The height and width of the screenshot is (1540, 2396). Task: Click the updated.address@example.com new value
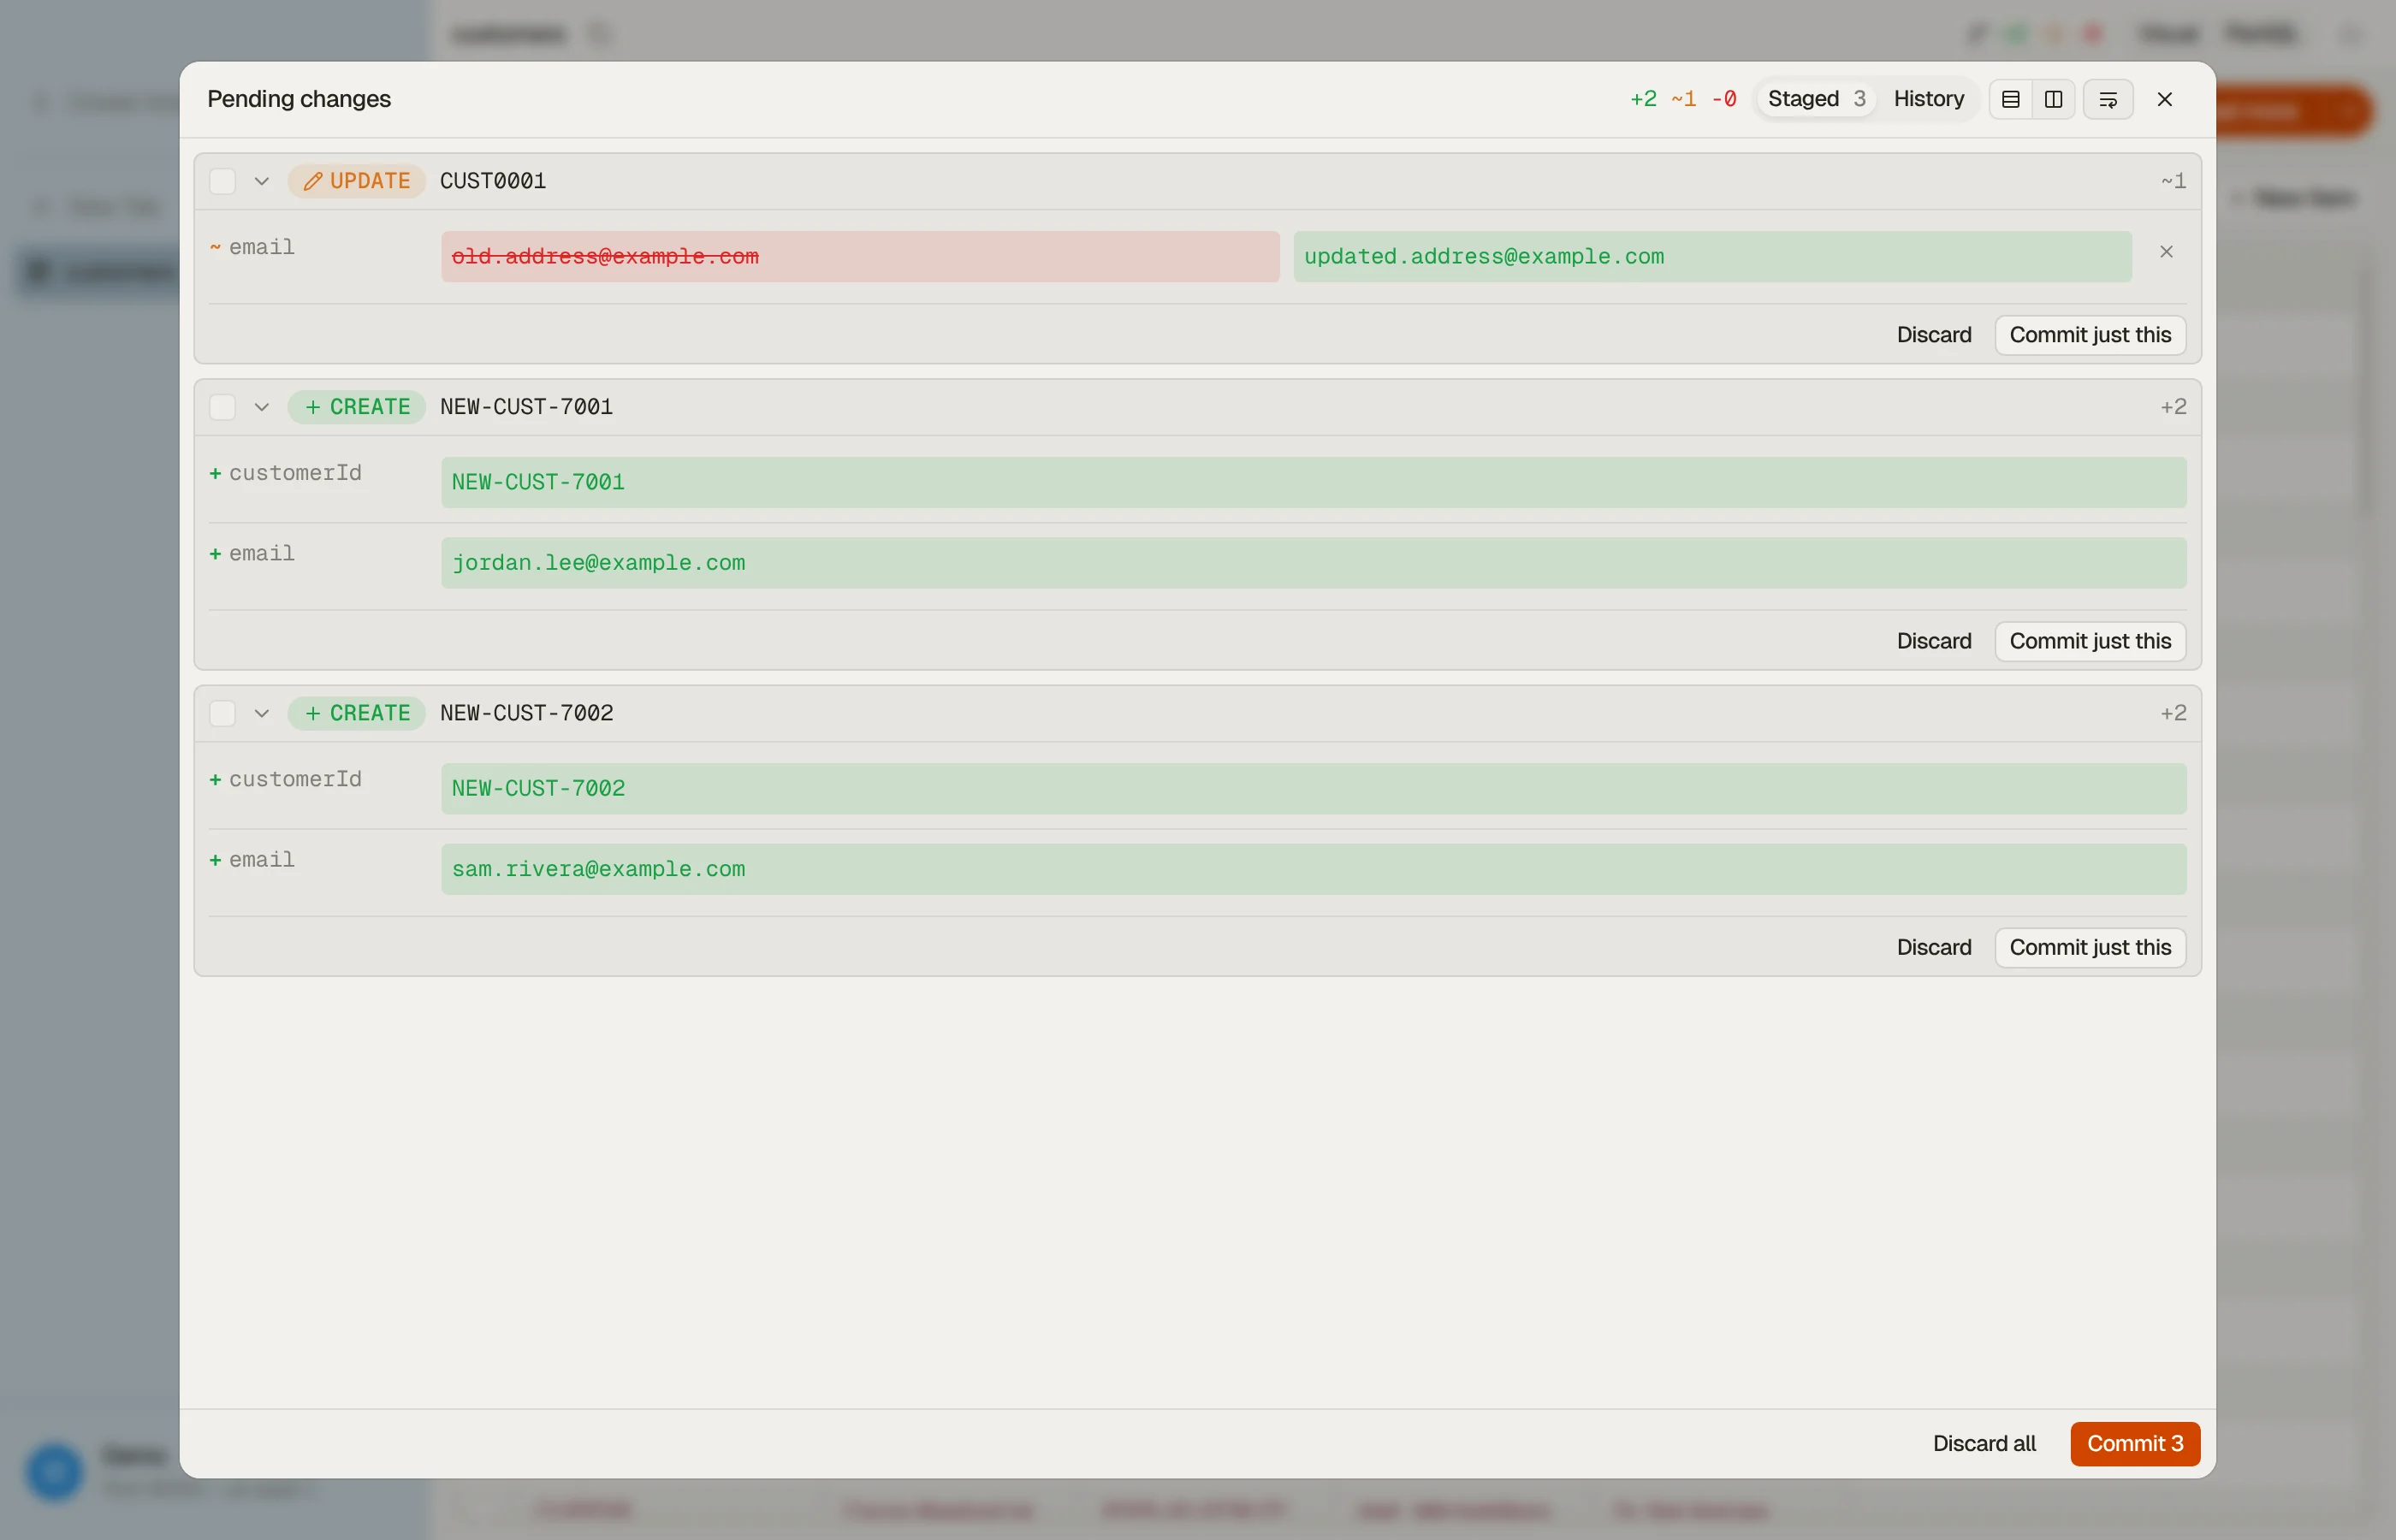tap(1712, 257)
